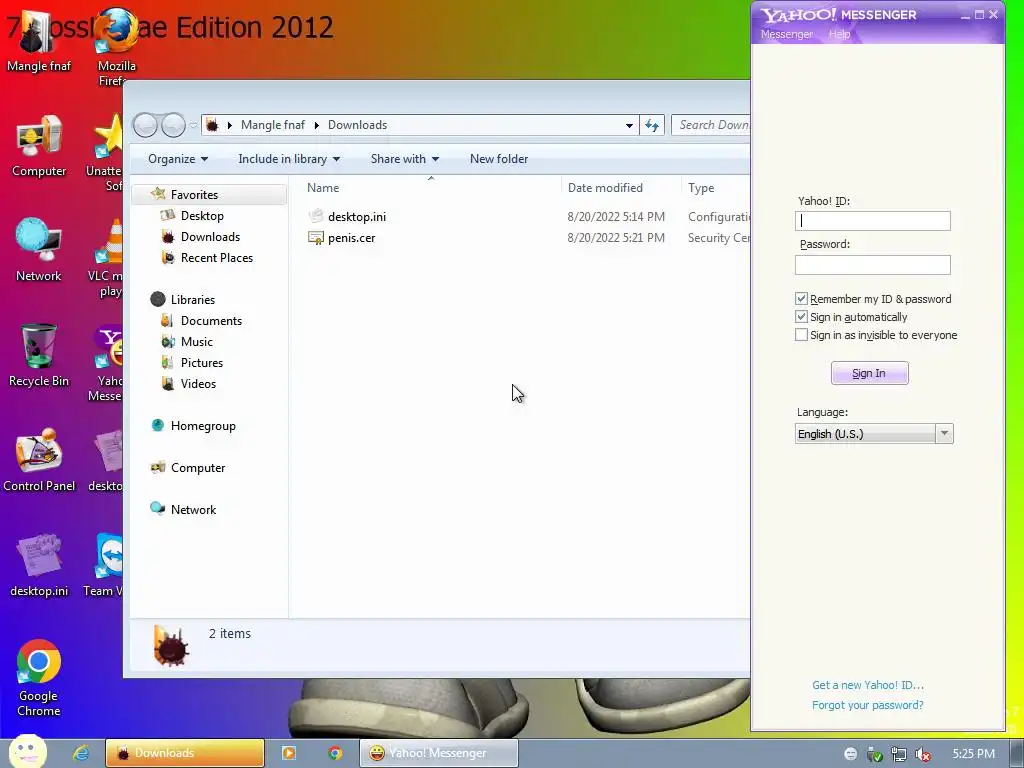Click the safely remove hardware tray icon

pyautogui.click(x=874, y=754)
